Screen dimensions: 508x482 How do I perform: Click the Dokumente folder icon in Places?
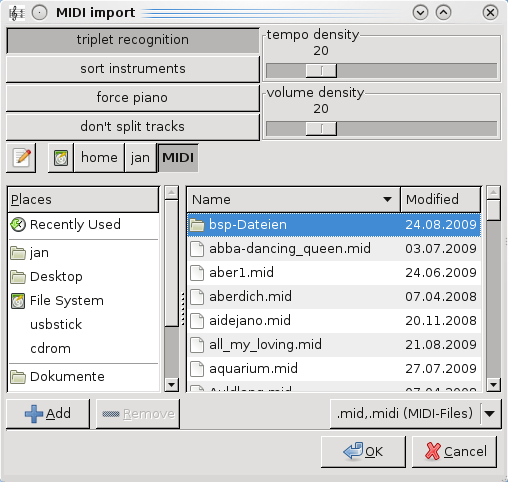18,377
